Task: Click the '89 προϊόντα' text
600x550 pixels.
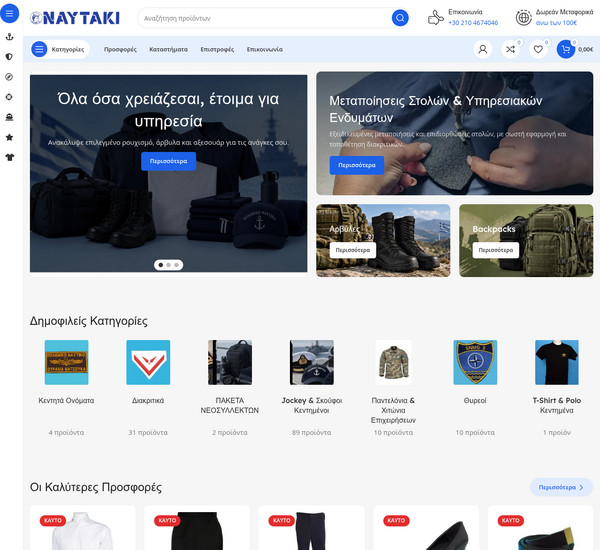Action: [311, 432]
